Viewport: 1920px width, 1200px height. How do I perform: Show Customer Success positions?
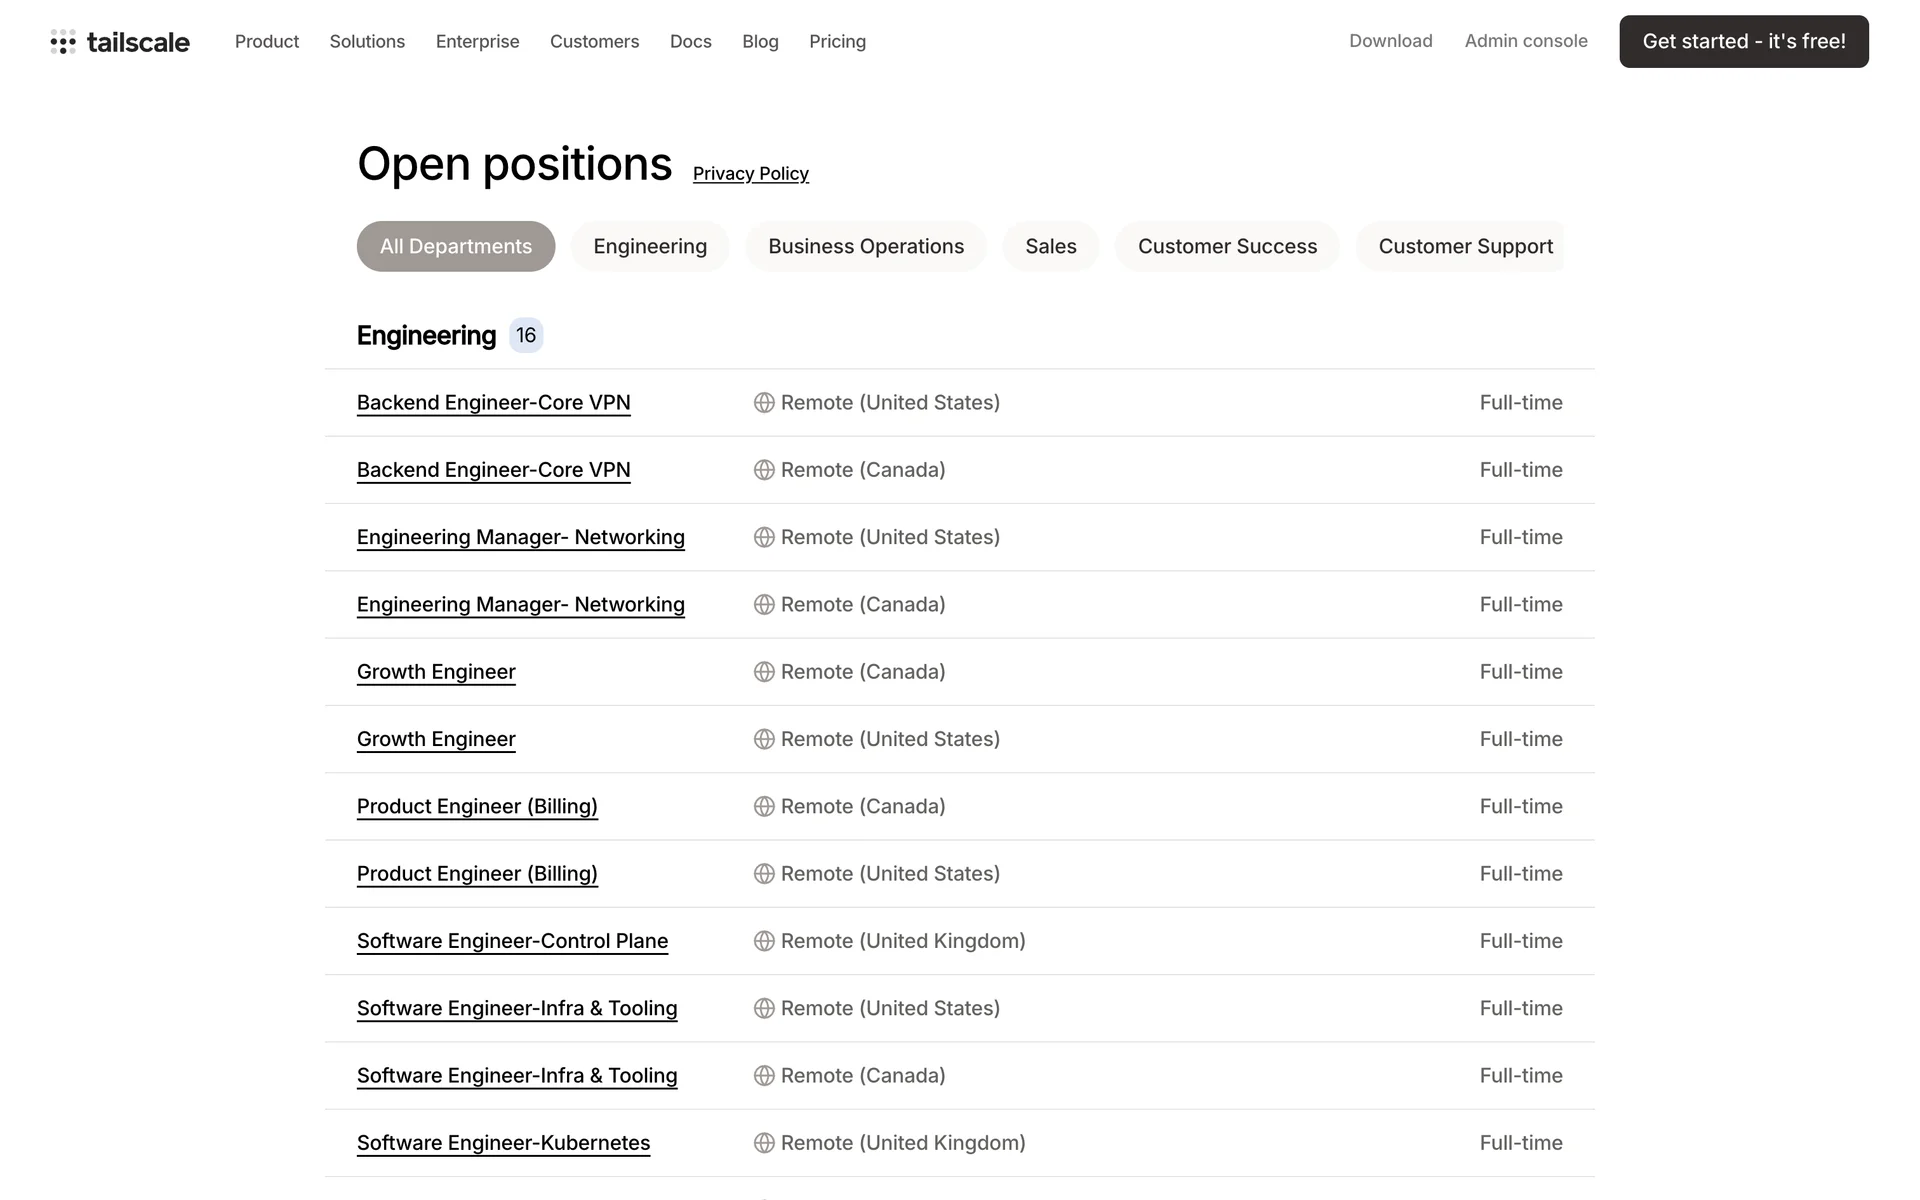click(1227, 247)
